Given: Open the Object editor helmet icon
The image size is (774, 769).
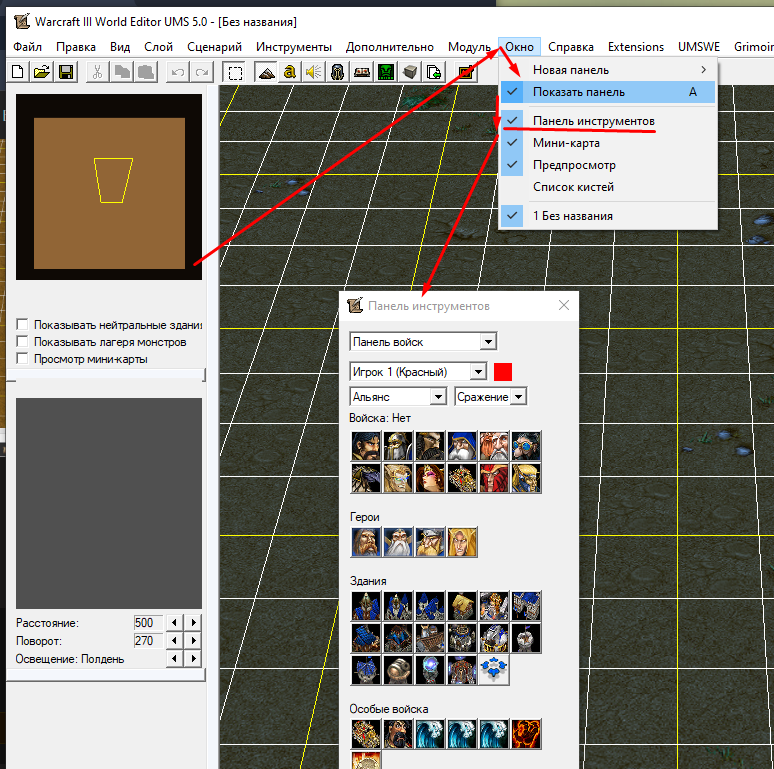Looking at the screenshot, I should pyautogui.click(x=338, y=73).
